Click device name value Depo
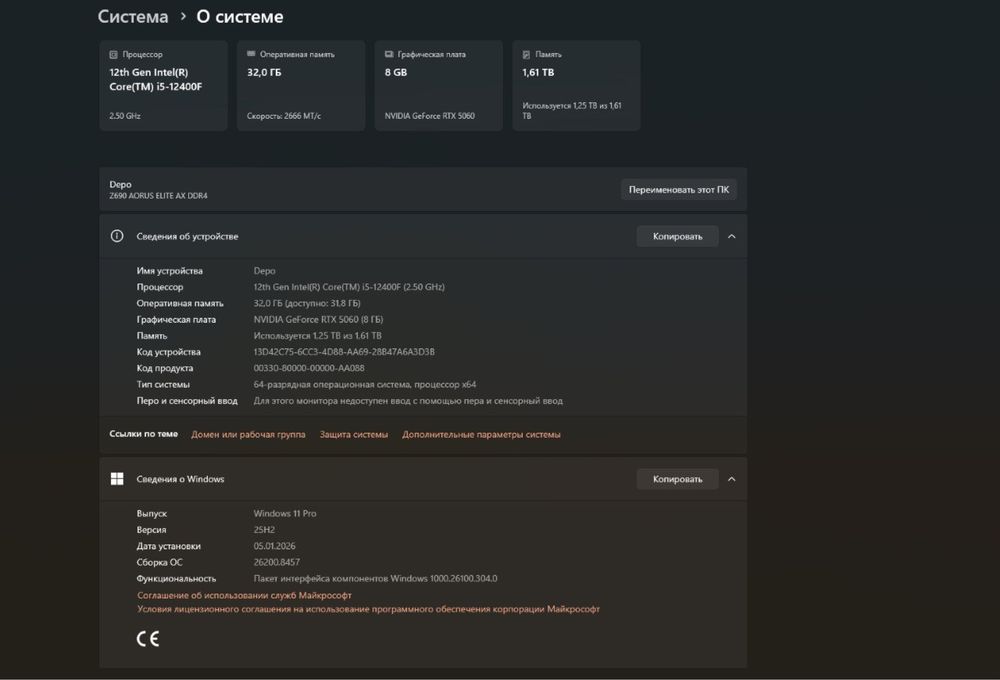The width and height of the screenshot is (1000, 680). pyautogui.click(x=265, y=271)
